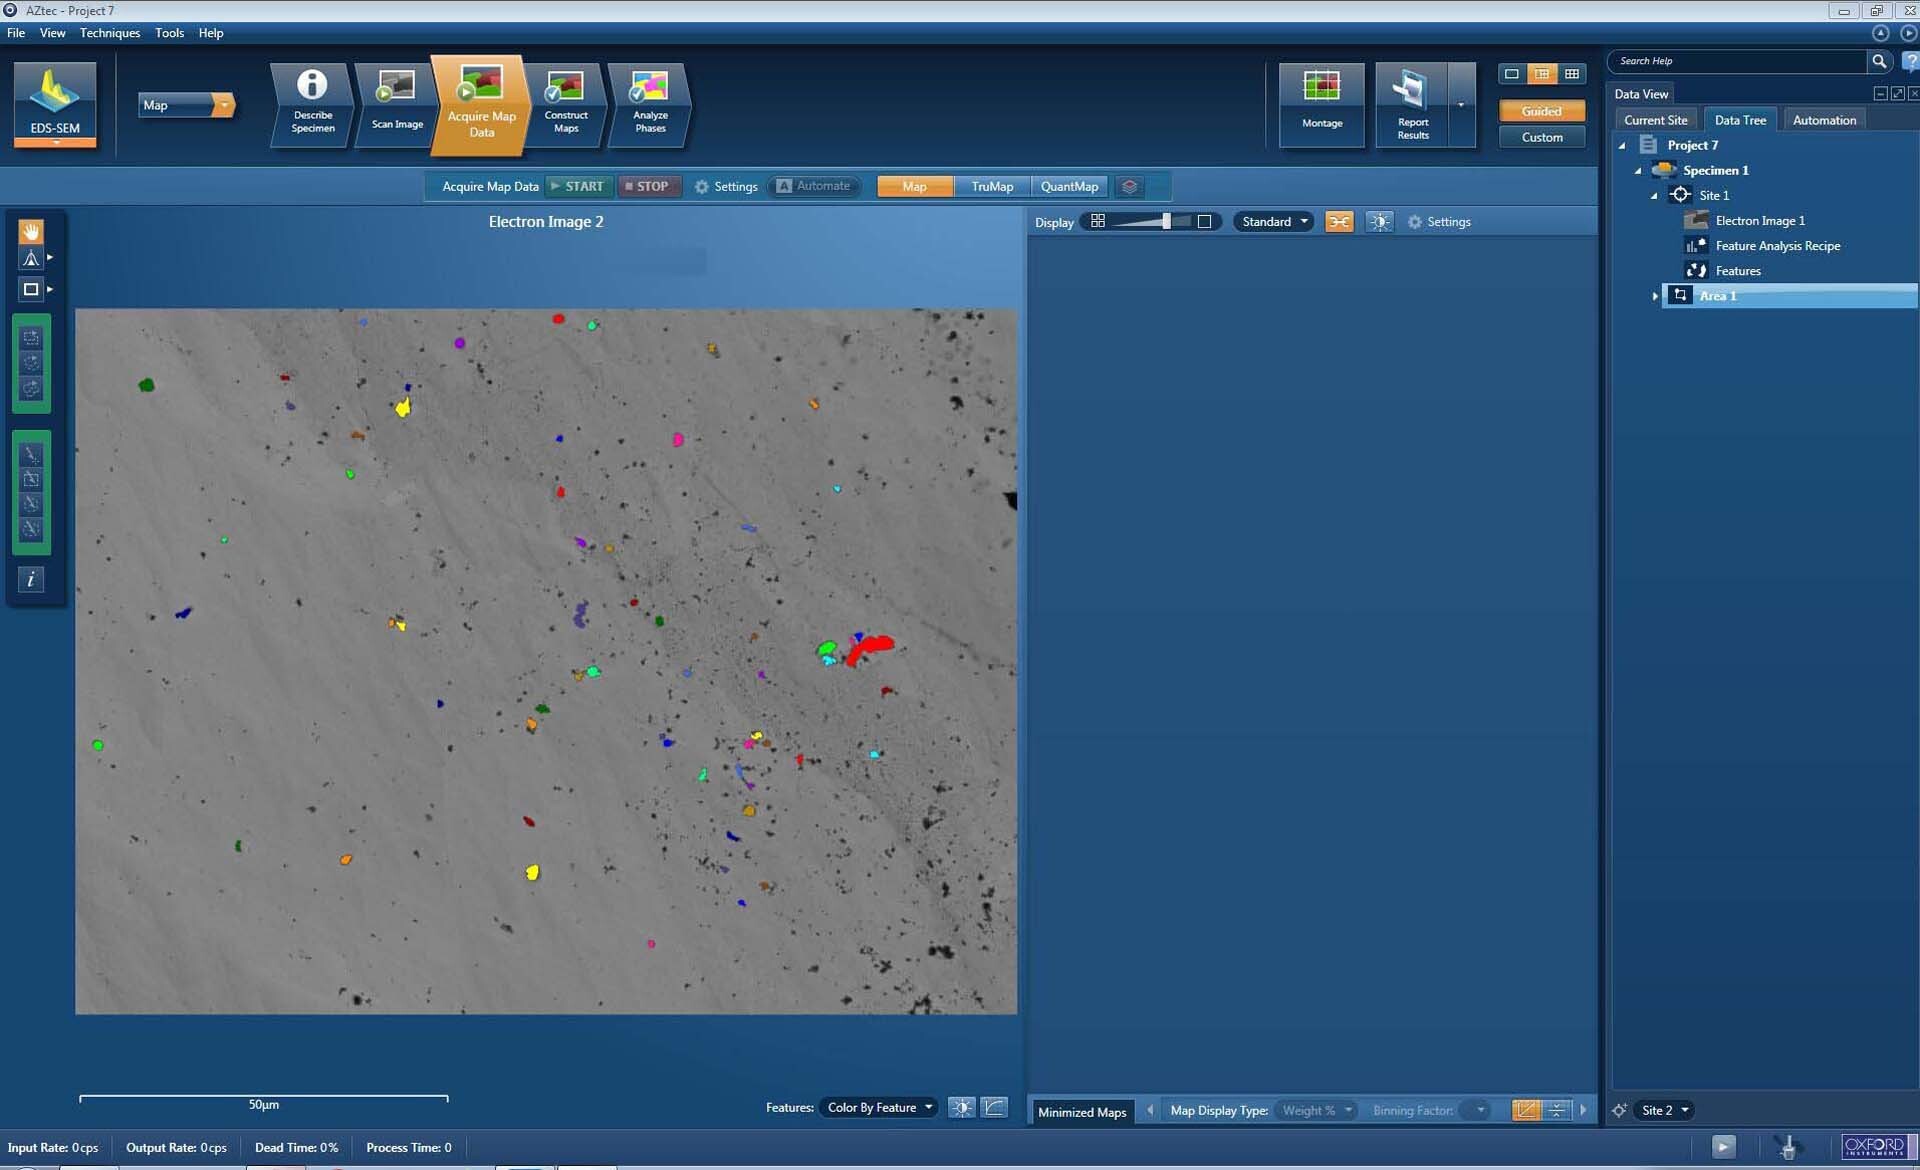The width and height of the screenshot is (1920, 1170).
Task: Go to Describe Specimen step
Action: 313,105
